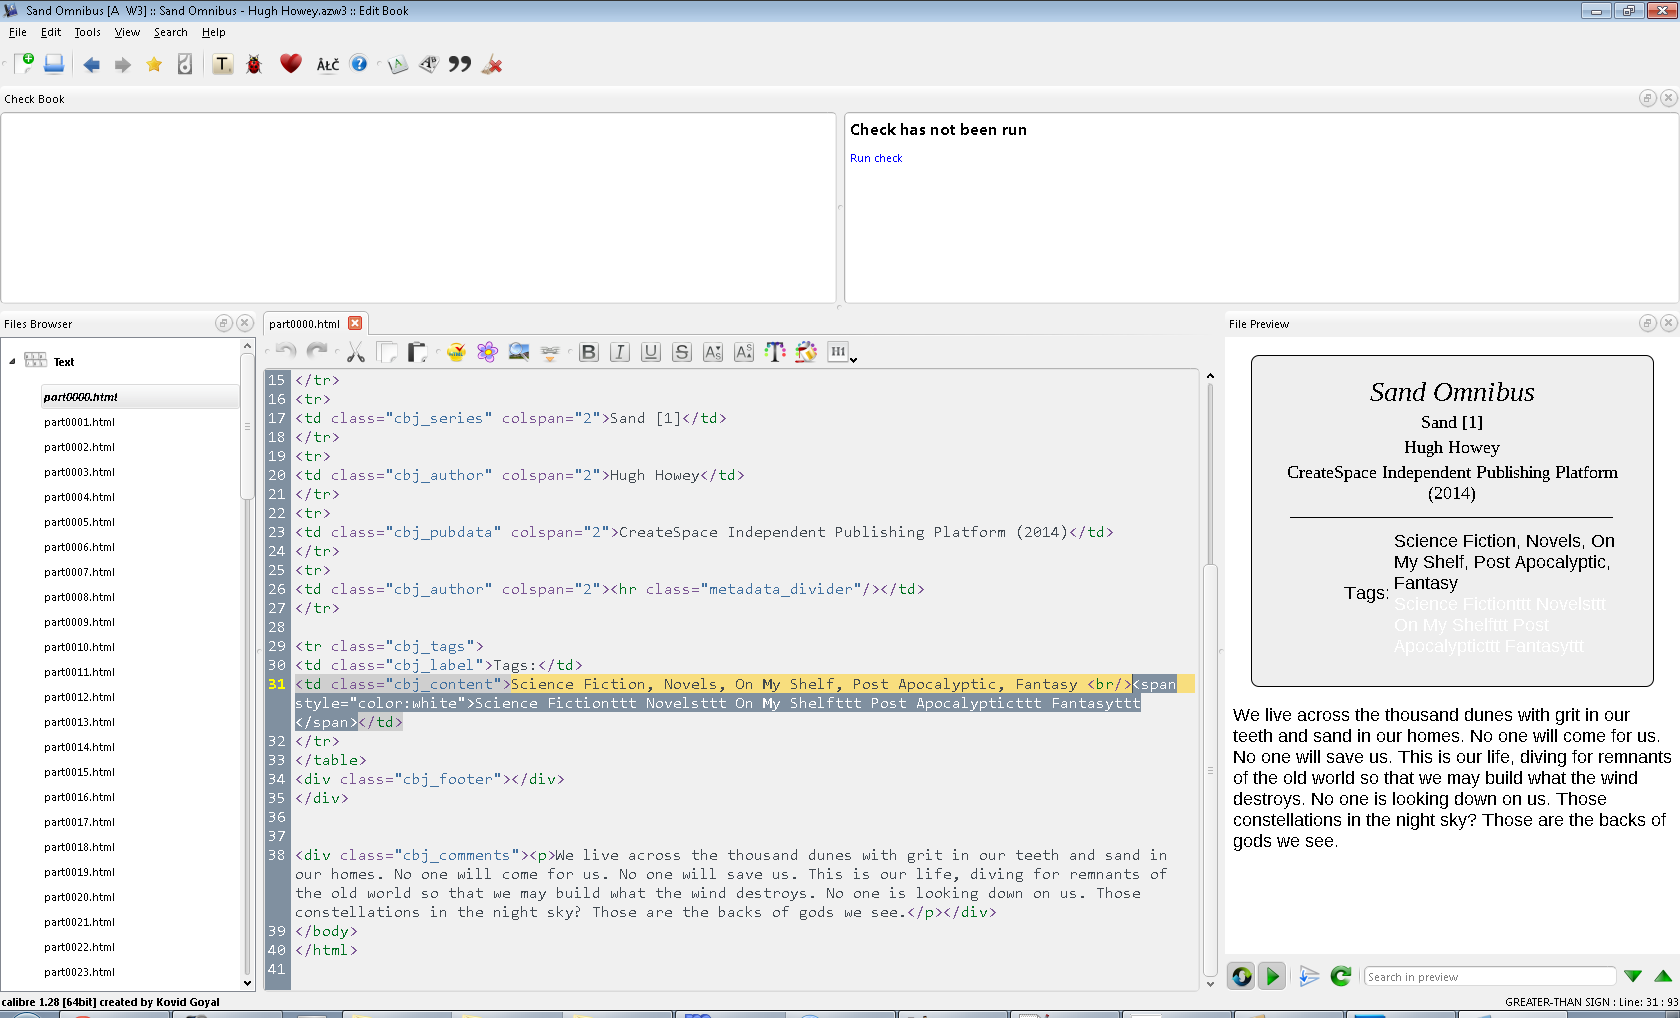Viewport: 1680px width, 1018px height.
Task: Open the Search menu
Action: point(170,32)
